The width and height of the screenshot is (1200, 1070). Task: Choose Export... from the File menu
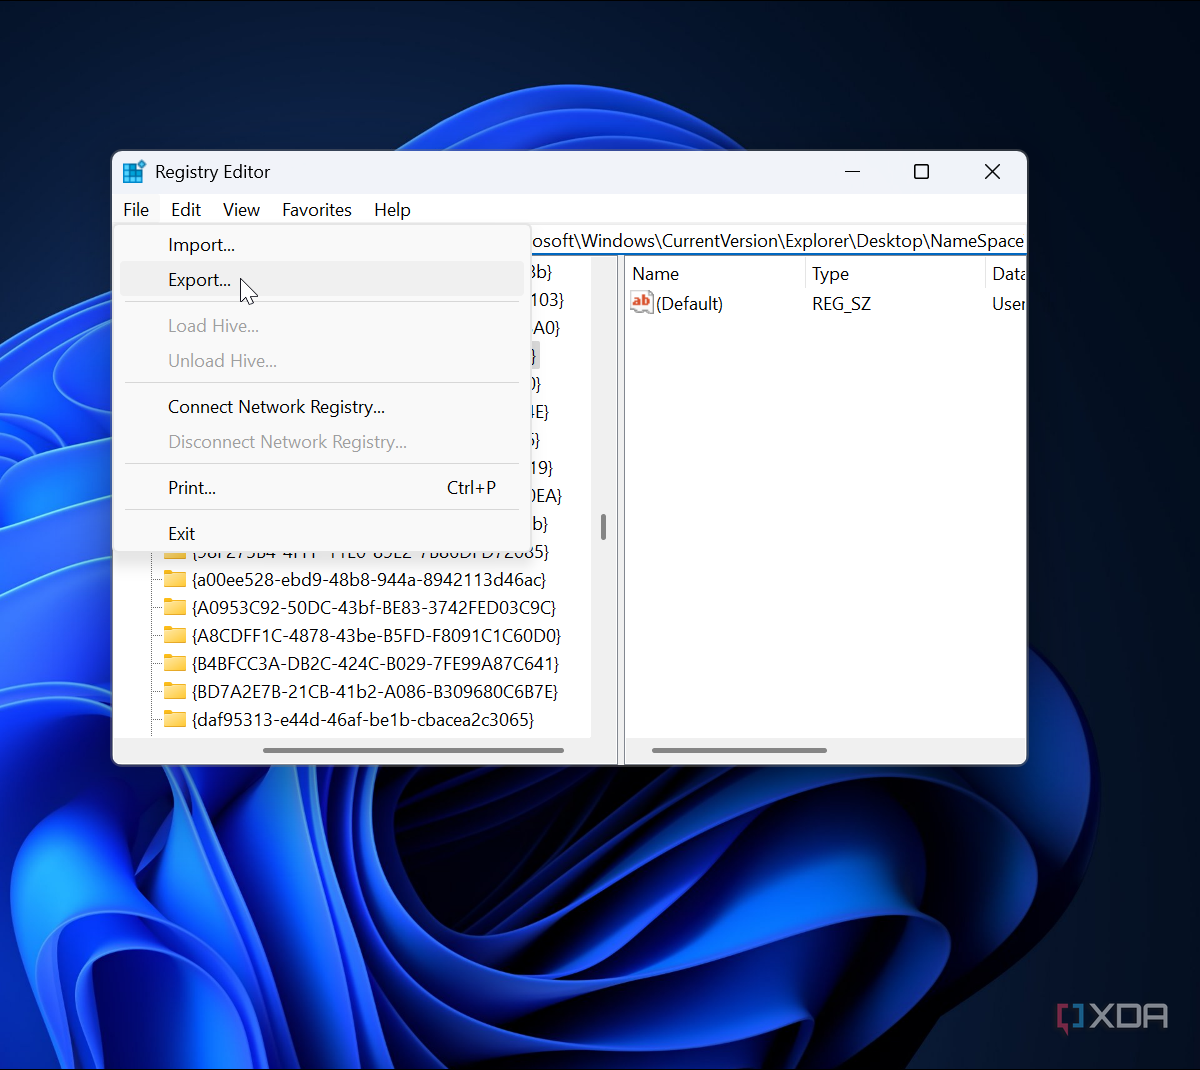[x=199, y=280]
